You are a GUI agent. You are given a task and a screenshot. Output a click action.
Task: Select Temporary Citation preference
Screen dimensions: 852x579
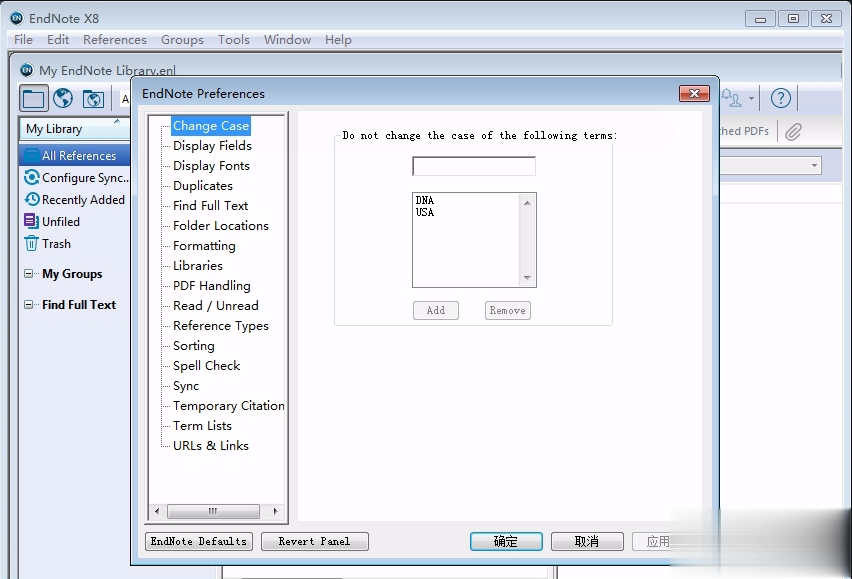tap(229, 406)
